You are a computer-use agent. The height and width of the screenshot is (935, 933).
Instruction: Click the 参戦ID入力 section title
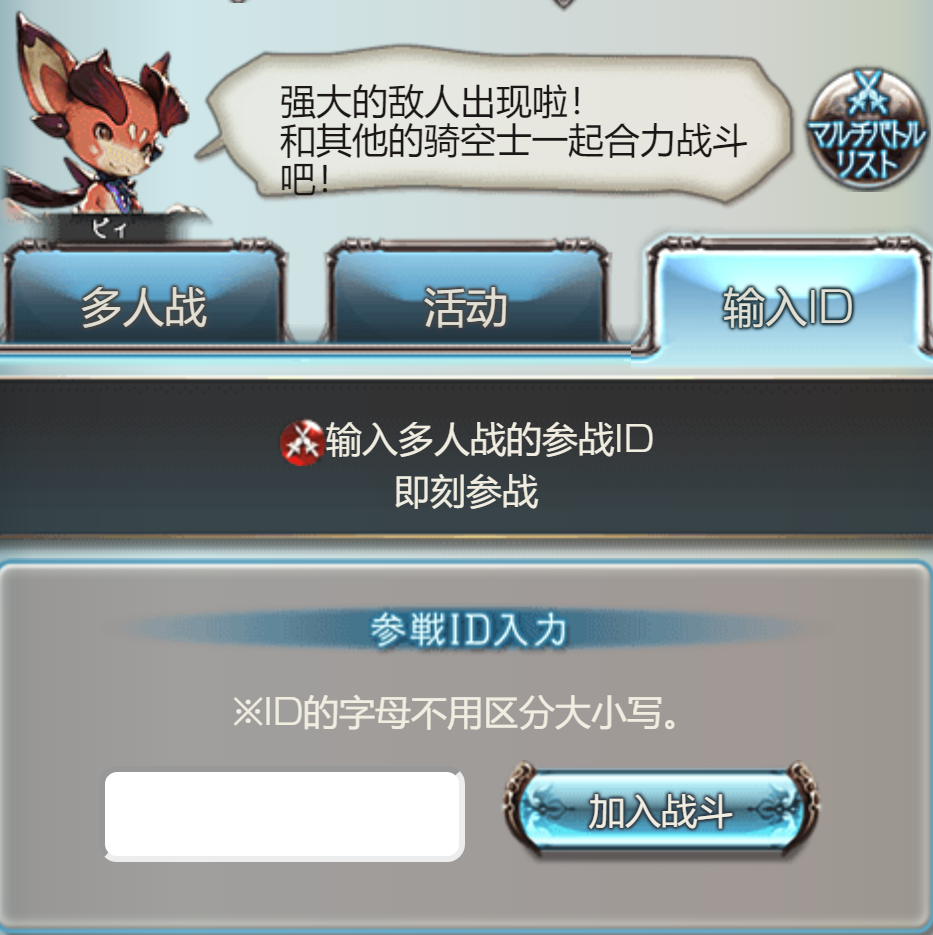point(467,630)
